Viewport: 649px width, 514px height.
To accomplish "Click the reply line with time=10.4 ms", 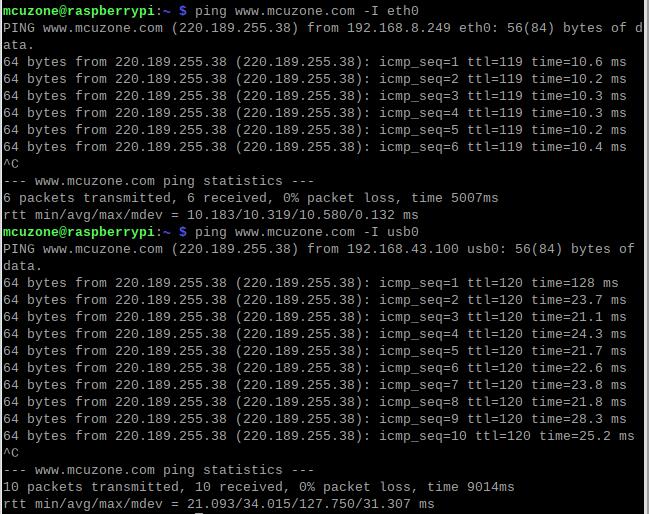I will point(315,147).
